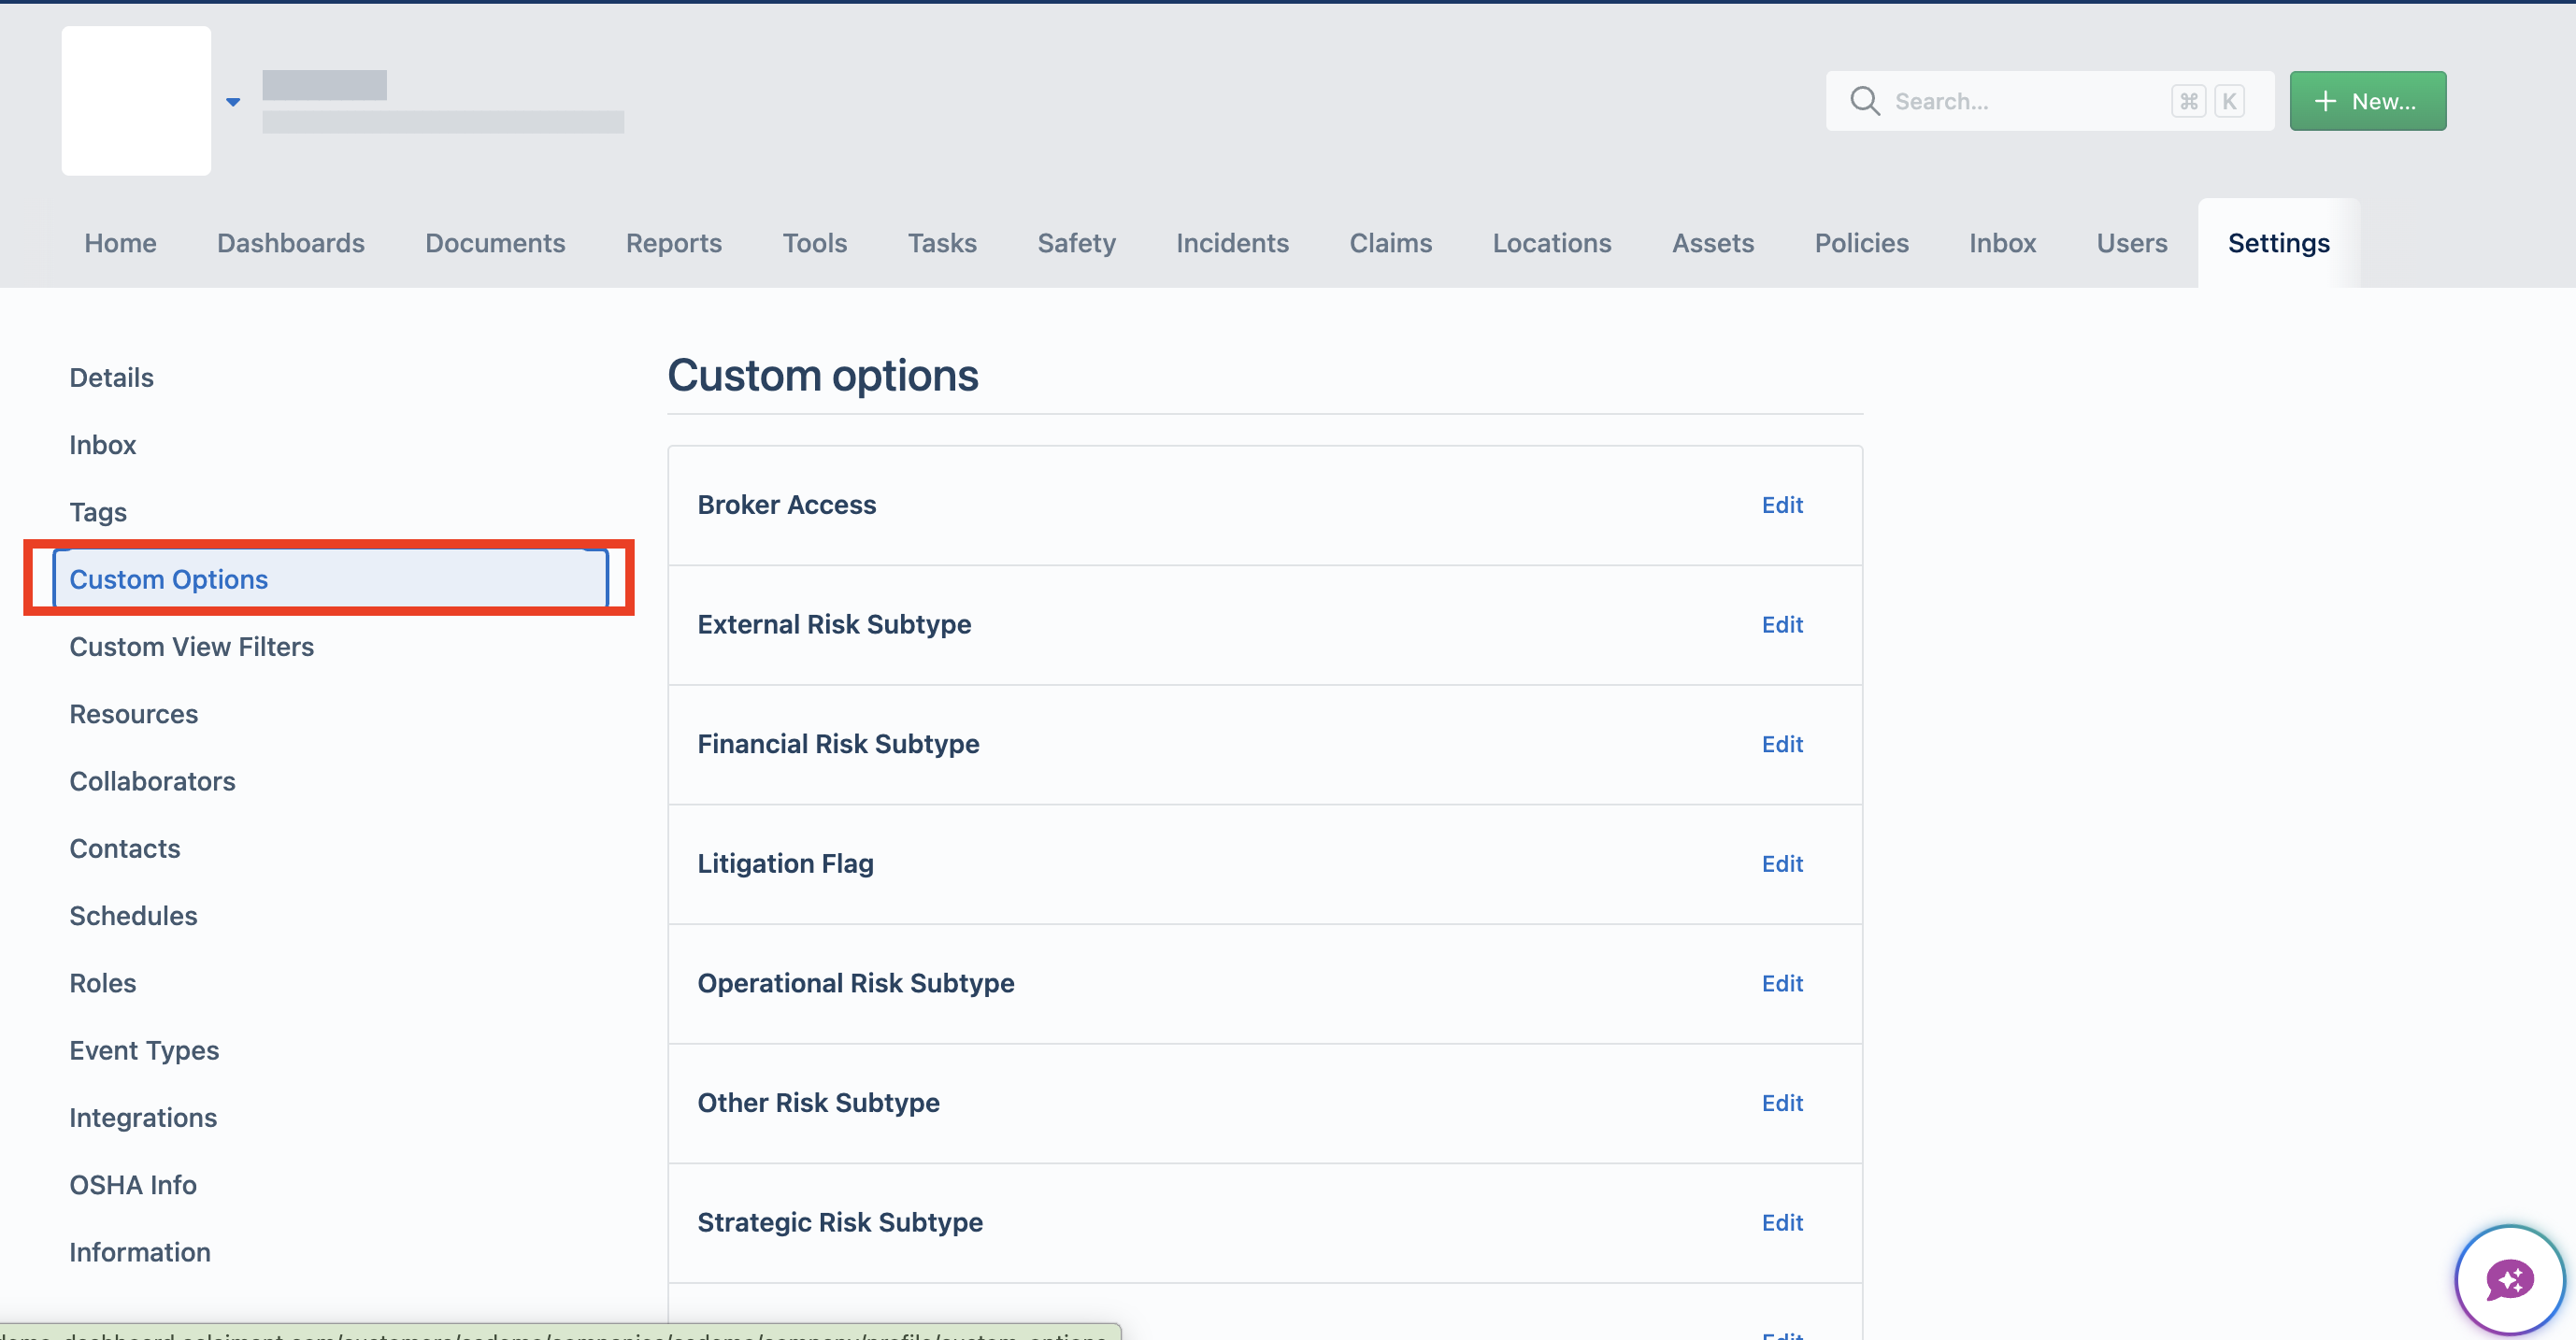Image resolution: width=2576 pixels, height=1340 pixels.
Task: Open Inbox in the top navigation
Action: coord(2002,243)
